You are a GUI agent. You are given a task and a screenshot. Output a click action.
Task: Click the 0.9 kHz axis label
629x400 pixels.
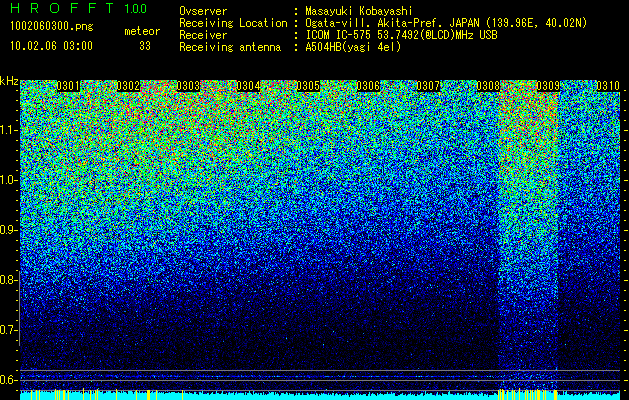click(9, 230)
